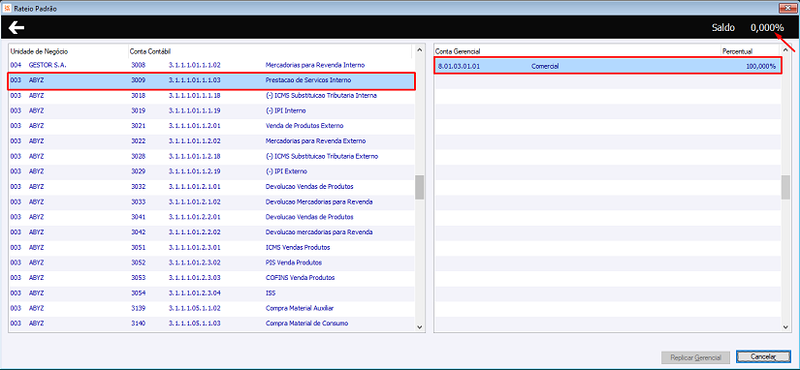The height and width of the screenshot is (370, 800).
Task: Select row Prestacao de Servicos Interno
Action: click(211, 81)
